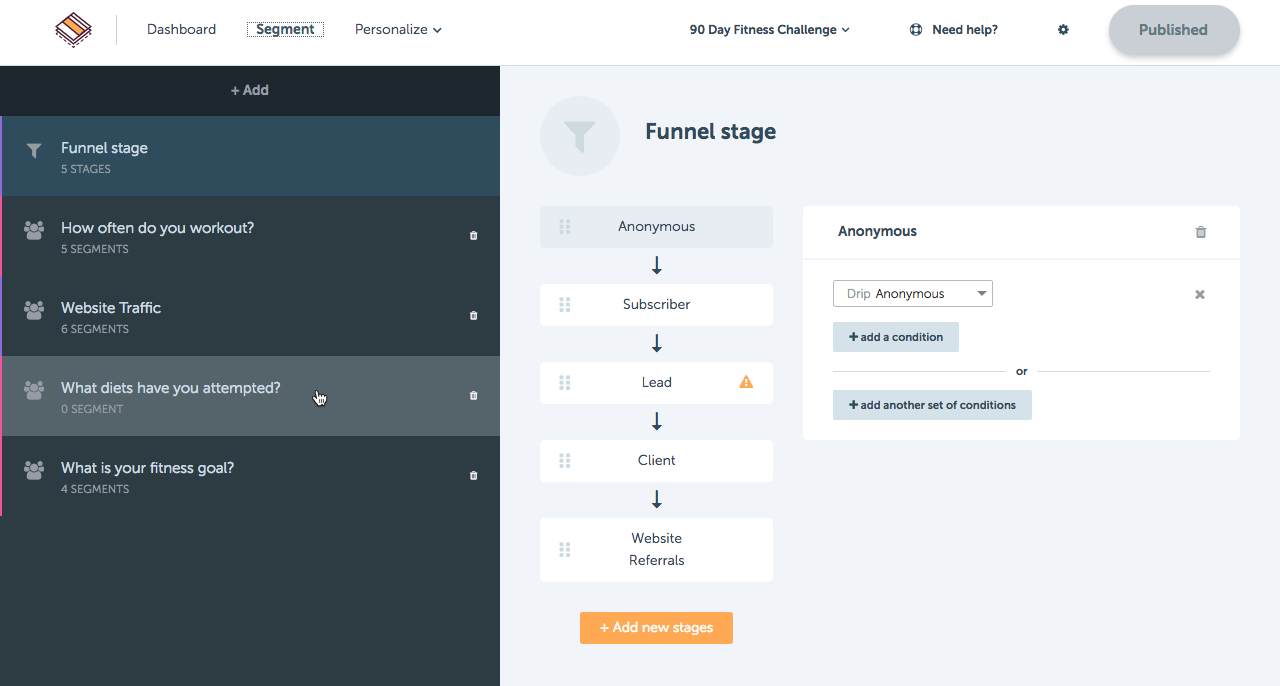Delete What diets have you attempted? group

point(474,396)
